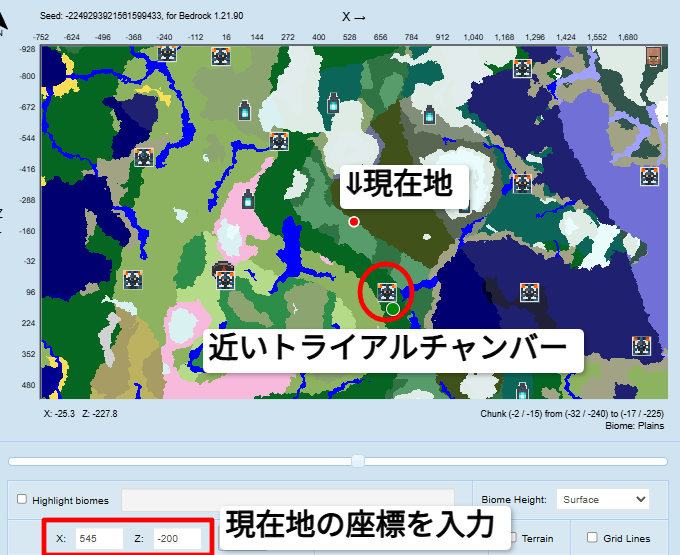This screenshot has height=555, width=680.
Task: Click trial chamber icon at right edge near Z -416
Action: [649, 176]
